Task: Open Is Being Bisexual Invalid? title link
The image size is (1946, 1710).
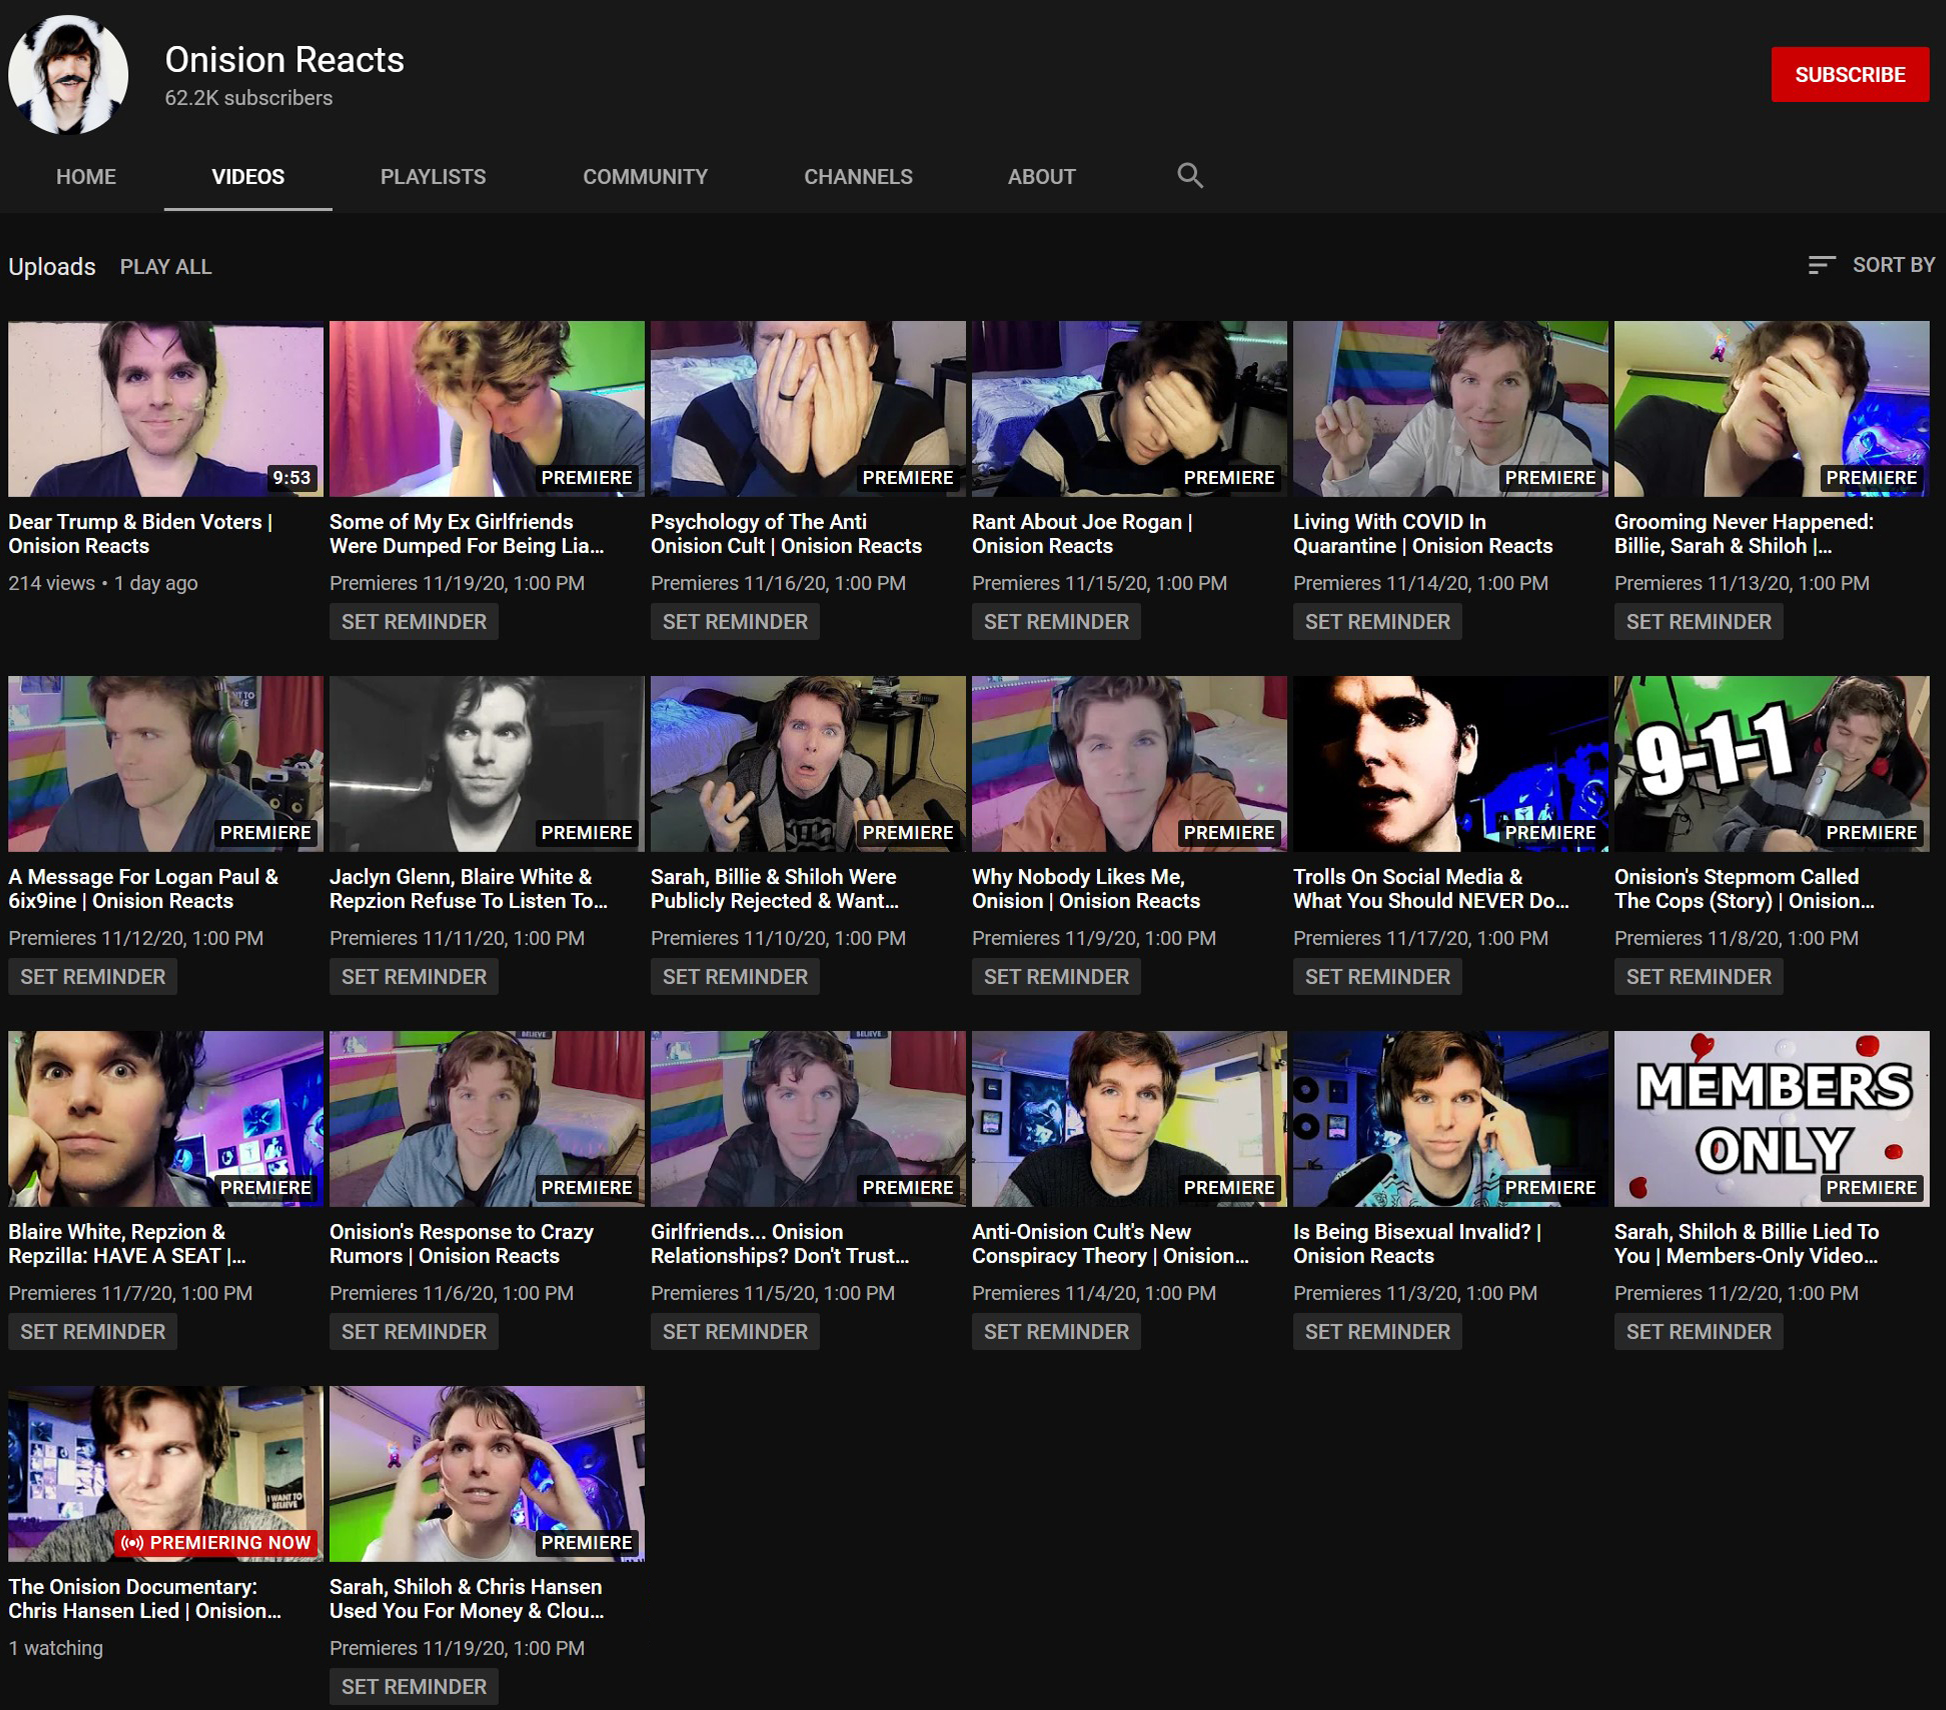Action: [x=1417, y=1244]
